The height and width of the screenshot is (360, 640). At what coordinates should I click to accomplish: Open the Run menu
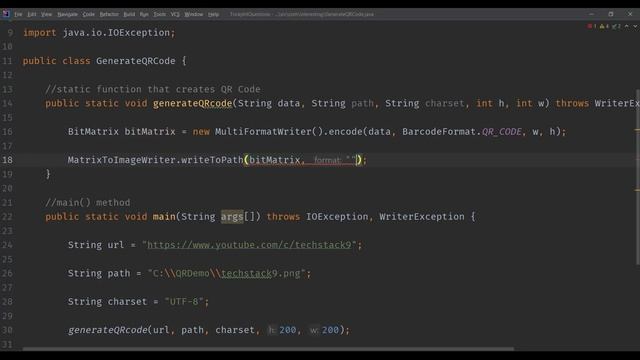144,14
